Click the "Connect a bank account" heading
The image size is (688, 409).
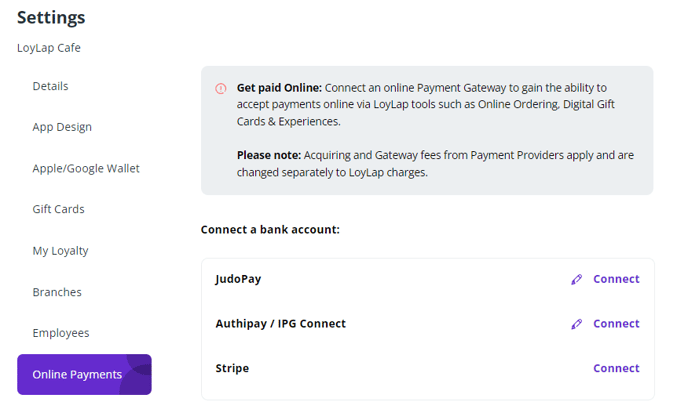(x=270, y=229)
